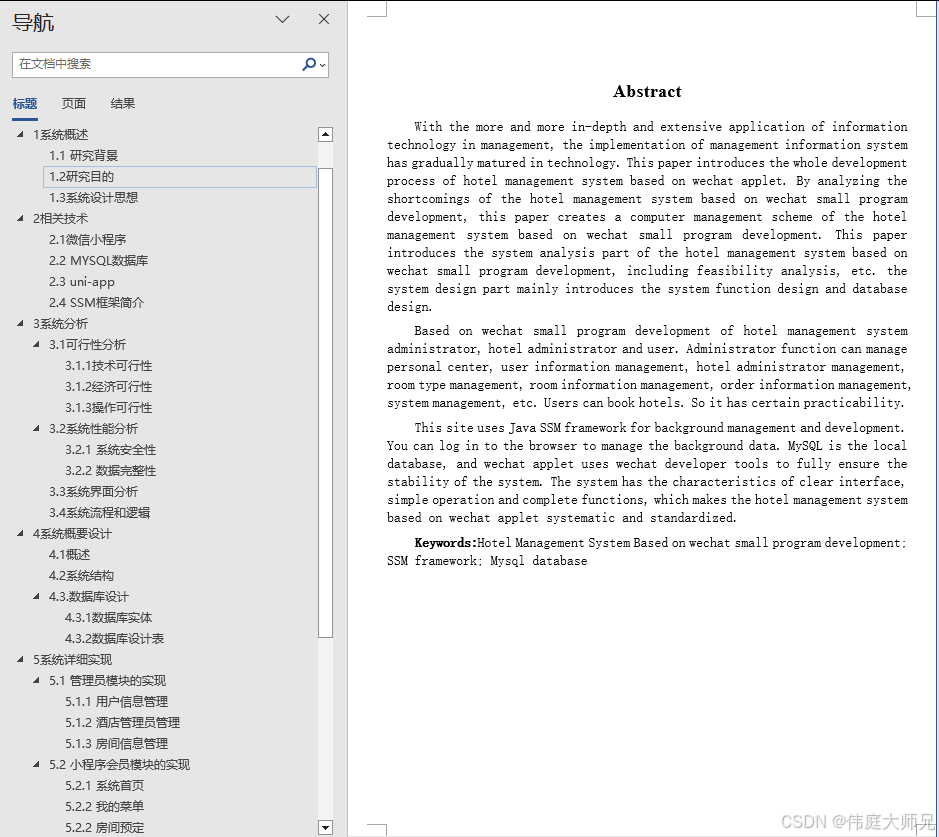Collapse the 1系统概述 heading
This screenshot has width=939, height=837.
pyautogui.click(x=20, y=134)
